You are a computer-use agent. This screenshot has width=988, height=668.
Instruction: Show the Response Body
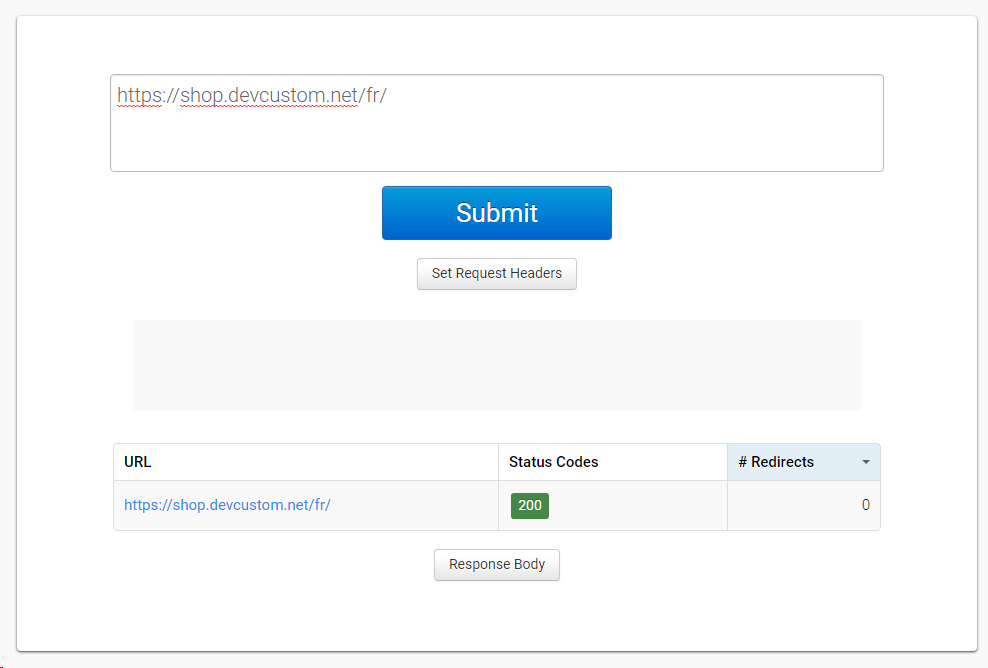(497, 565)
